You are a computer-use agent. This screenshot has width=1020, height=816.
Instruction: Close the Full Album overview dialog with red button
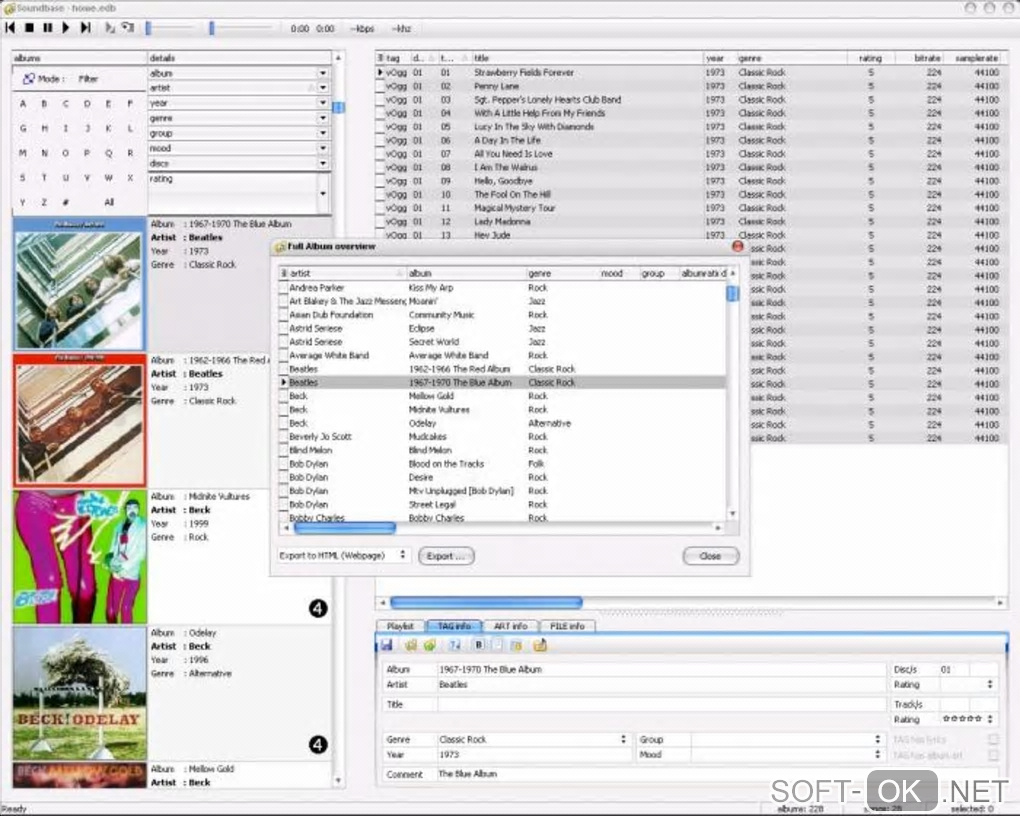pos(737,246)
